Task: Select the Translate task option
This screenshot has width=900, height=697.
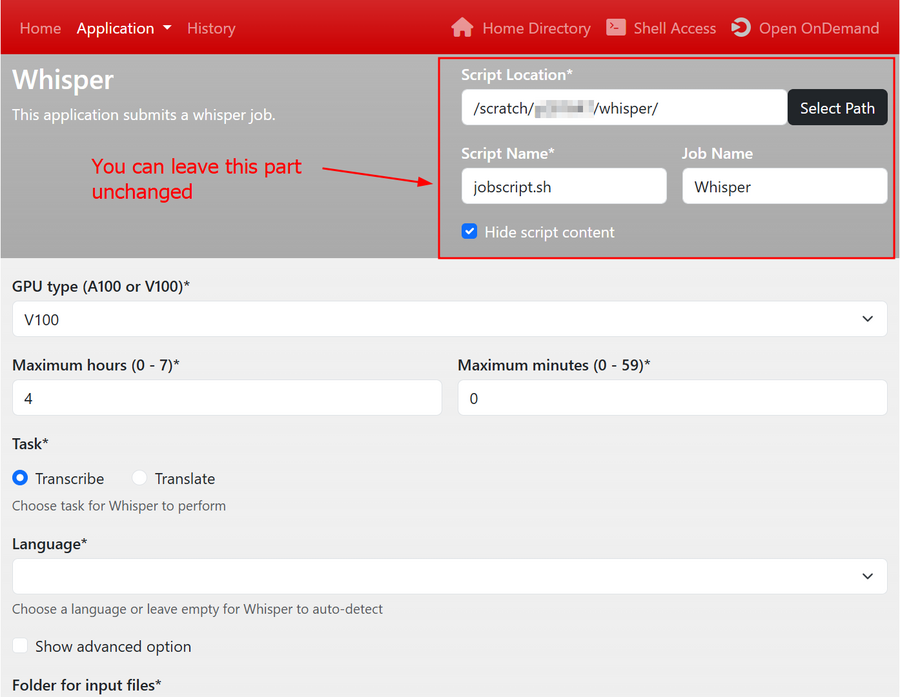Action: click(x=140, y=478)
